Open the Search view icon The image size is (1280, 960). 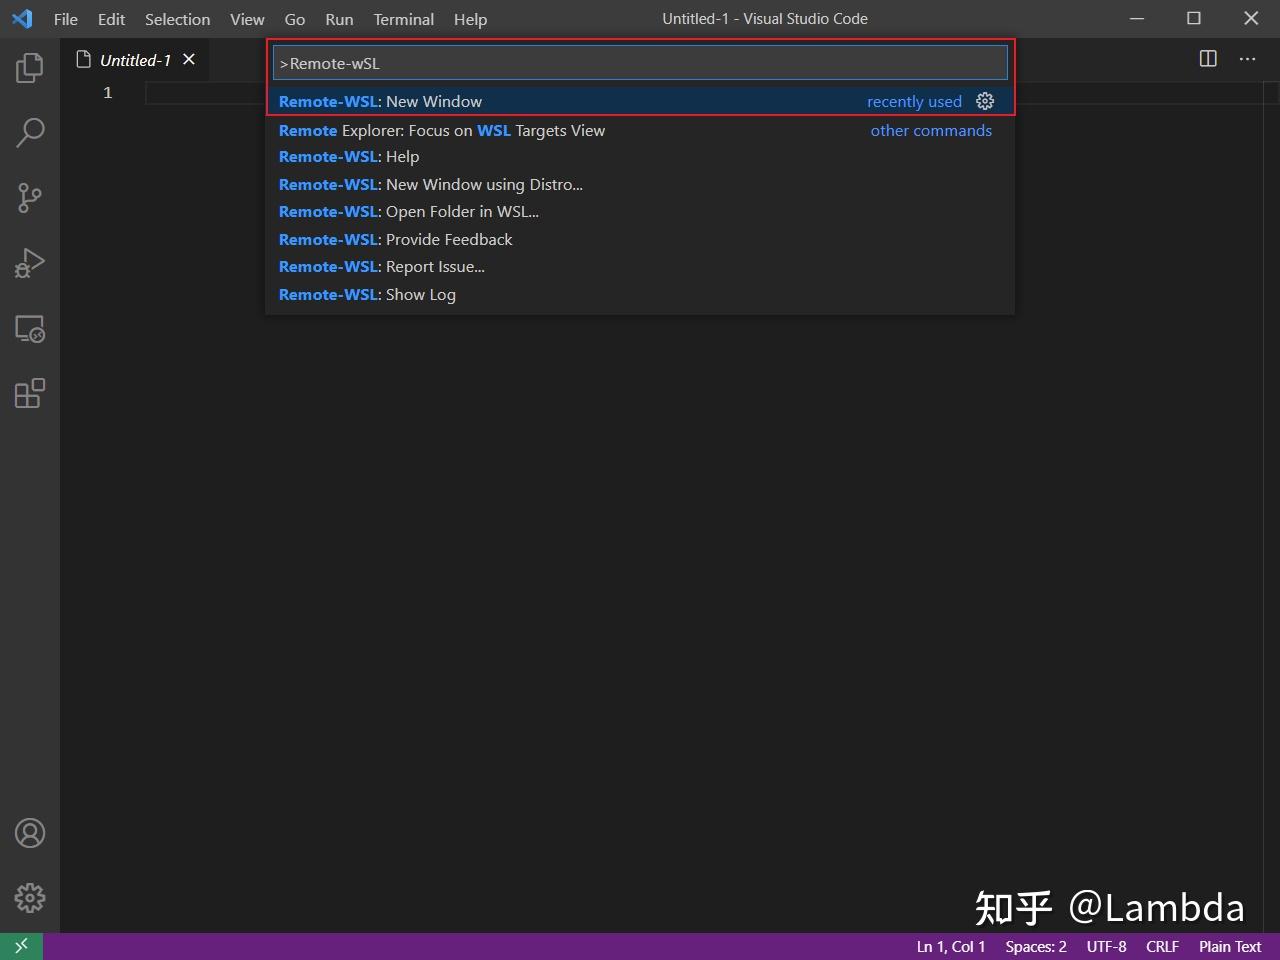[x=30, y=132]
